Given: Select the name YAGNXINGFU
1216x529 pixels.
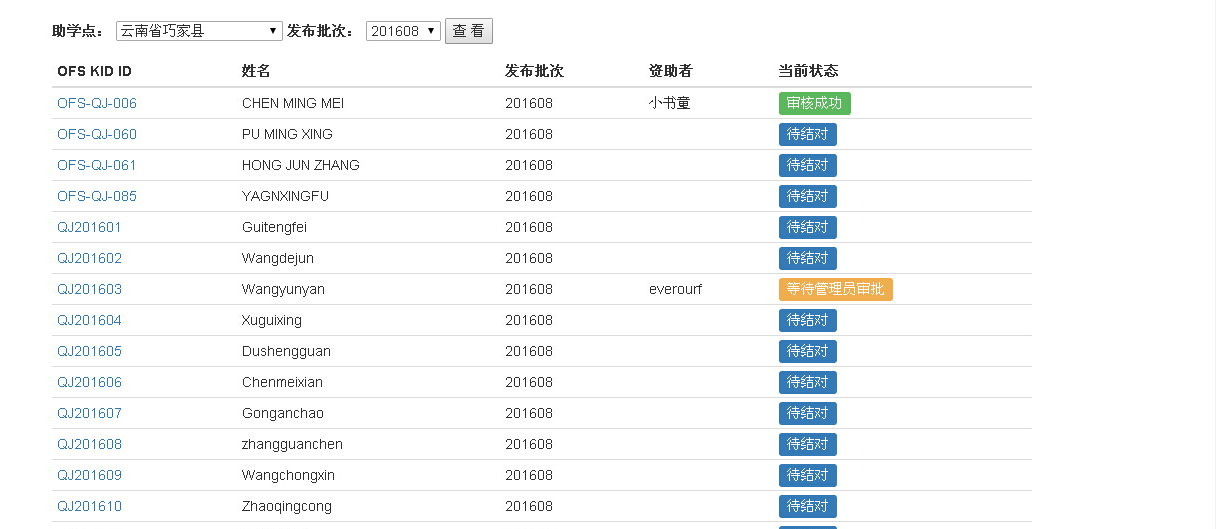Looking at the screenshot, I should pos(285,196).
